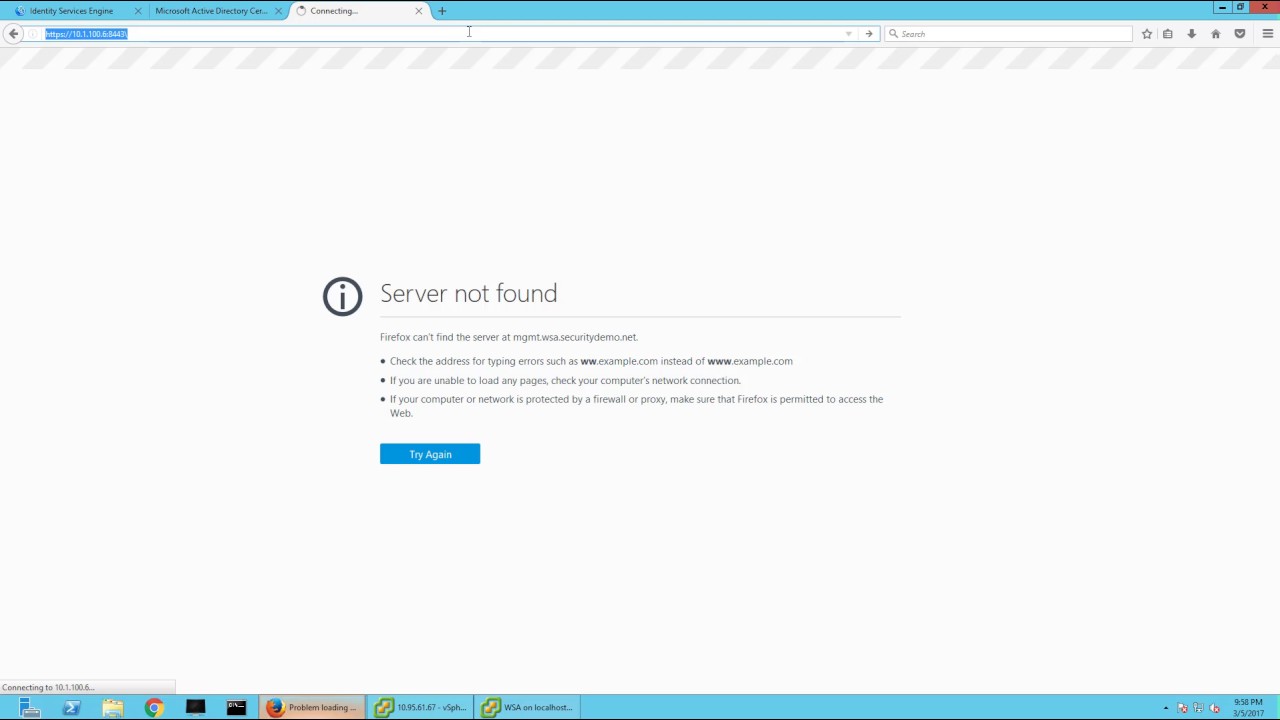This screenshot has width=1280, height=720.
Task: Switch to 'WSA on localhost' taskbar window
Action: point(527,708)
